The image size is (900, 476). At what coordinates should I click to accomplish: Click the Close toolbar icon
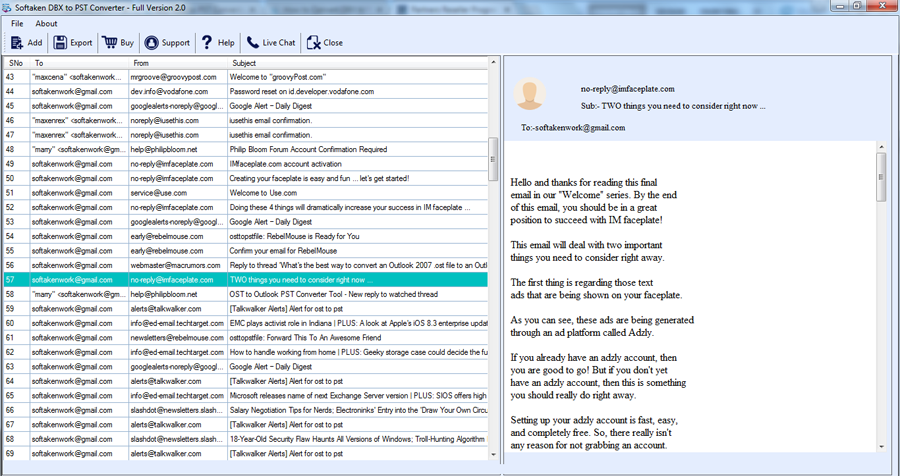(313, 42)
